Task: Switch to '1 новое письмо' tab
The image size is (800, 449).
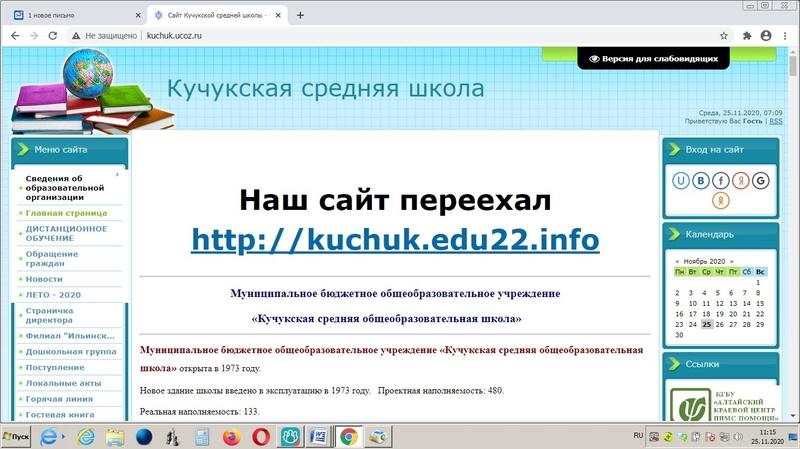Action: [70, 15]
